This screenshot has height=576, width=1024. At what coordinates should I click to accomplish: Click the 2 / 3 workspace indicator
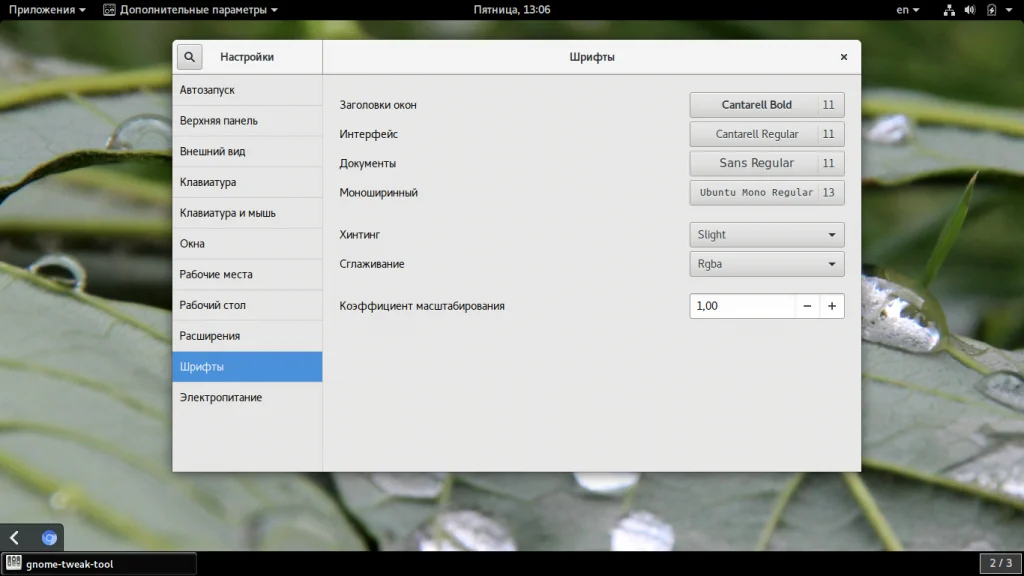tap(1000, 563)
